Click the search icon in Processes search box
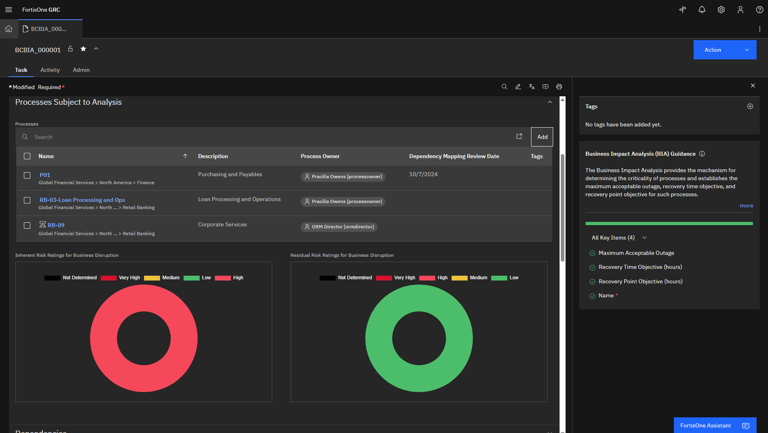The height and width of the screenshot is (433, 768). point(25,137)
